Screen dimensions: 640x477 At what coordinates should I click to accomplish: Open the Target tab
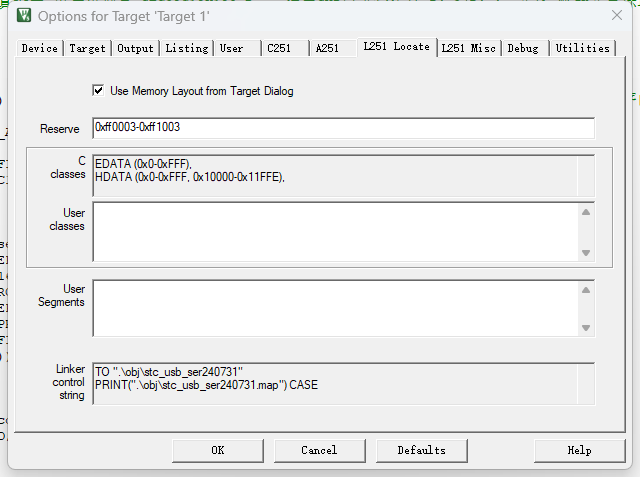coord(87,48)
